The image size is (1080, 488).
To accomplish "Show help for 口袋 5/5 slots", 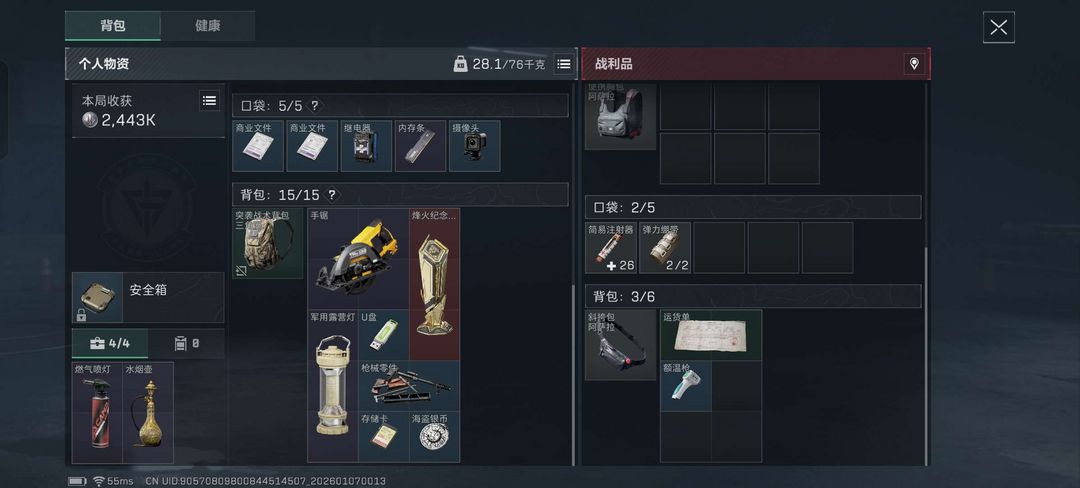I will [x=315, y=106].
